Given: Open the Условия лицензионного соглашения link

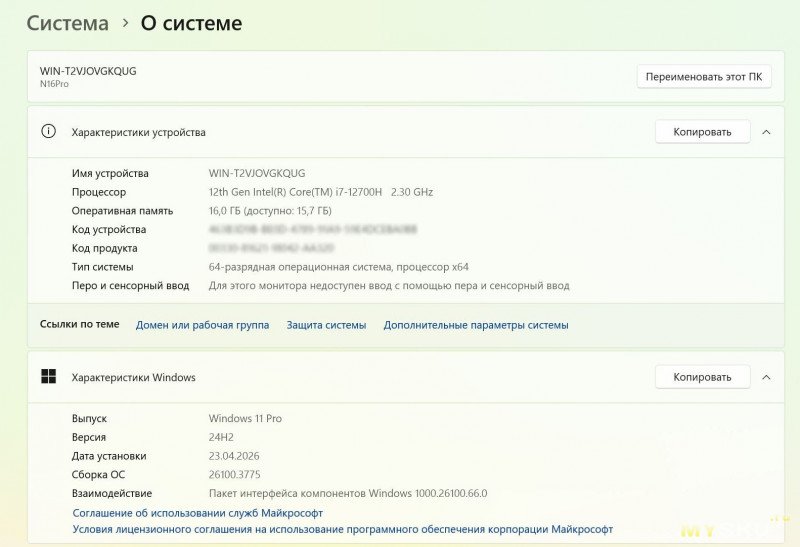Looking at the screenshot, I should coord(342,529).
